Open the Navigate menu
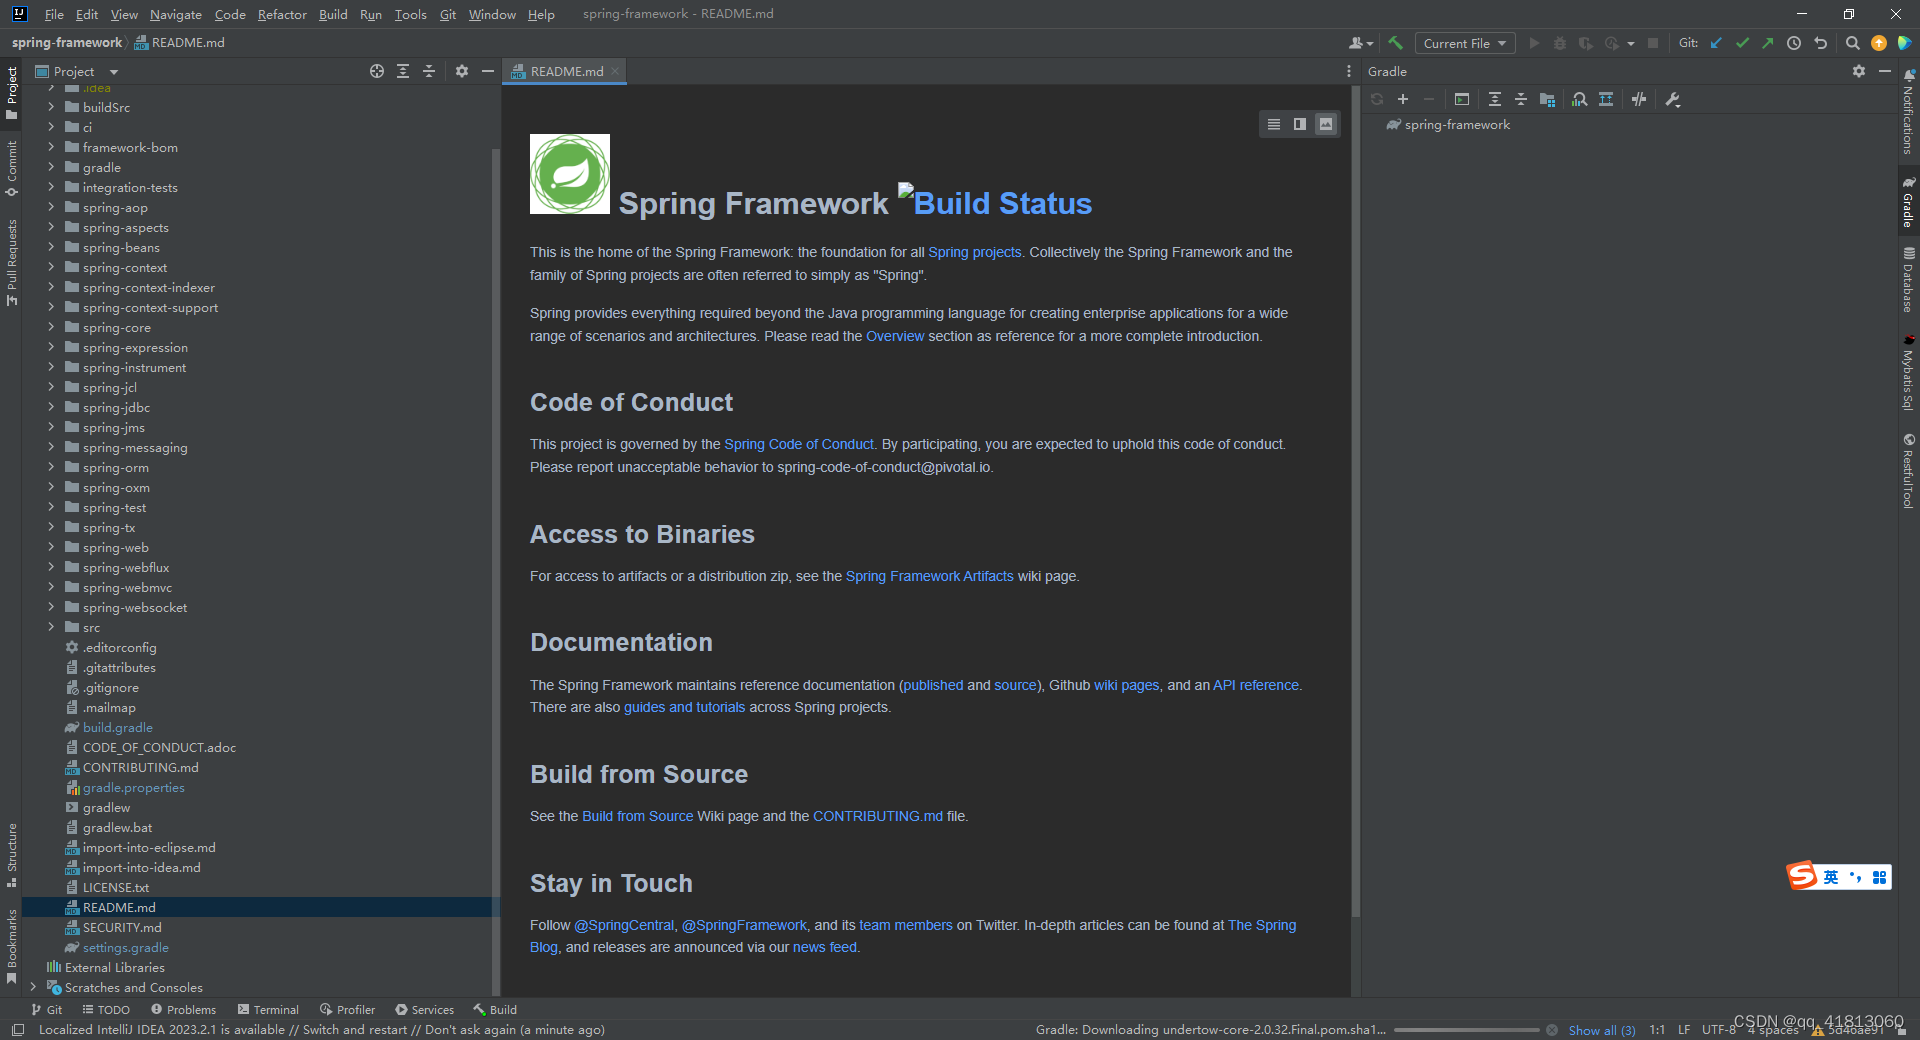Viewport: 1920px width, 1040px height. (175, 14)
